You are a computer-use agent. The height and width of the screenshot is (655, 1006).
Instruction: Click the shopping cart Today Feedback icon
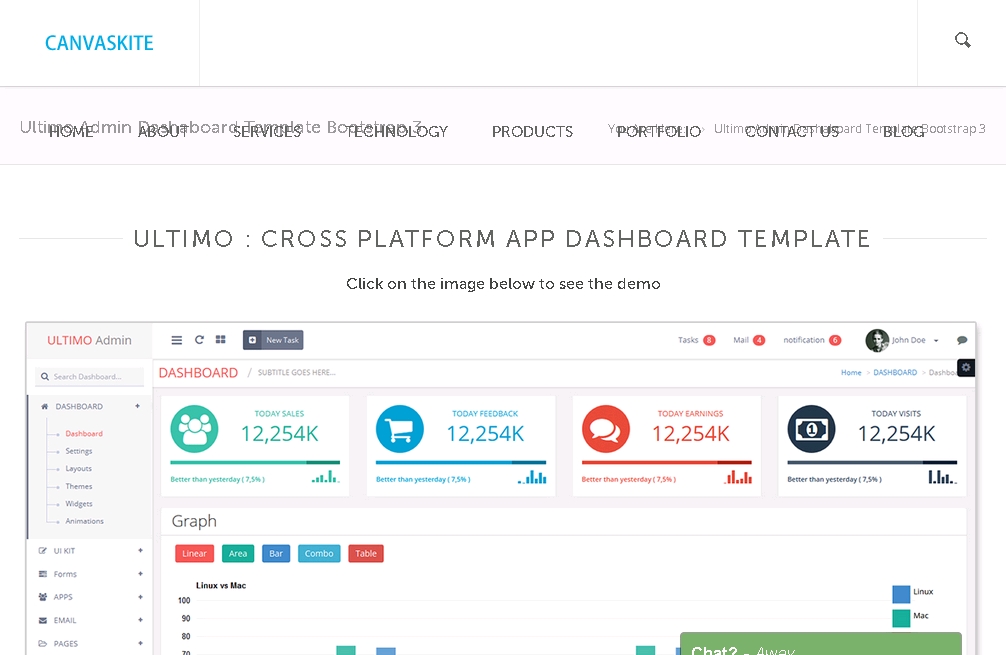(x=400, y=429)
